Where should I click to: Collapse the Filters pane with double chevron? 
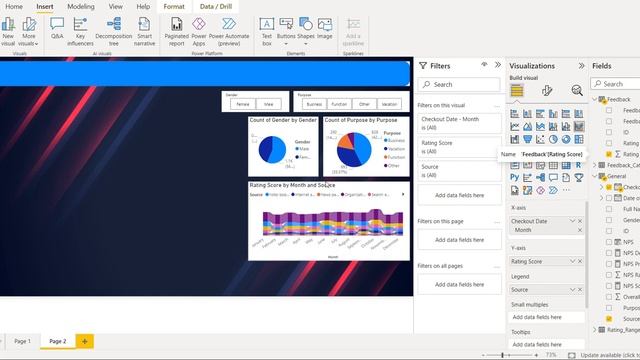point(498,64)
